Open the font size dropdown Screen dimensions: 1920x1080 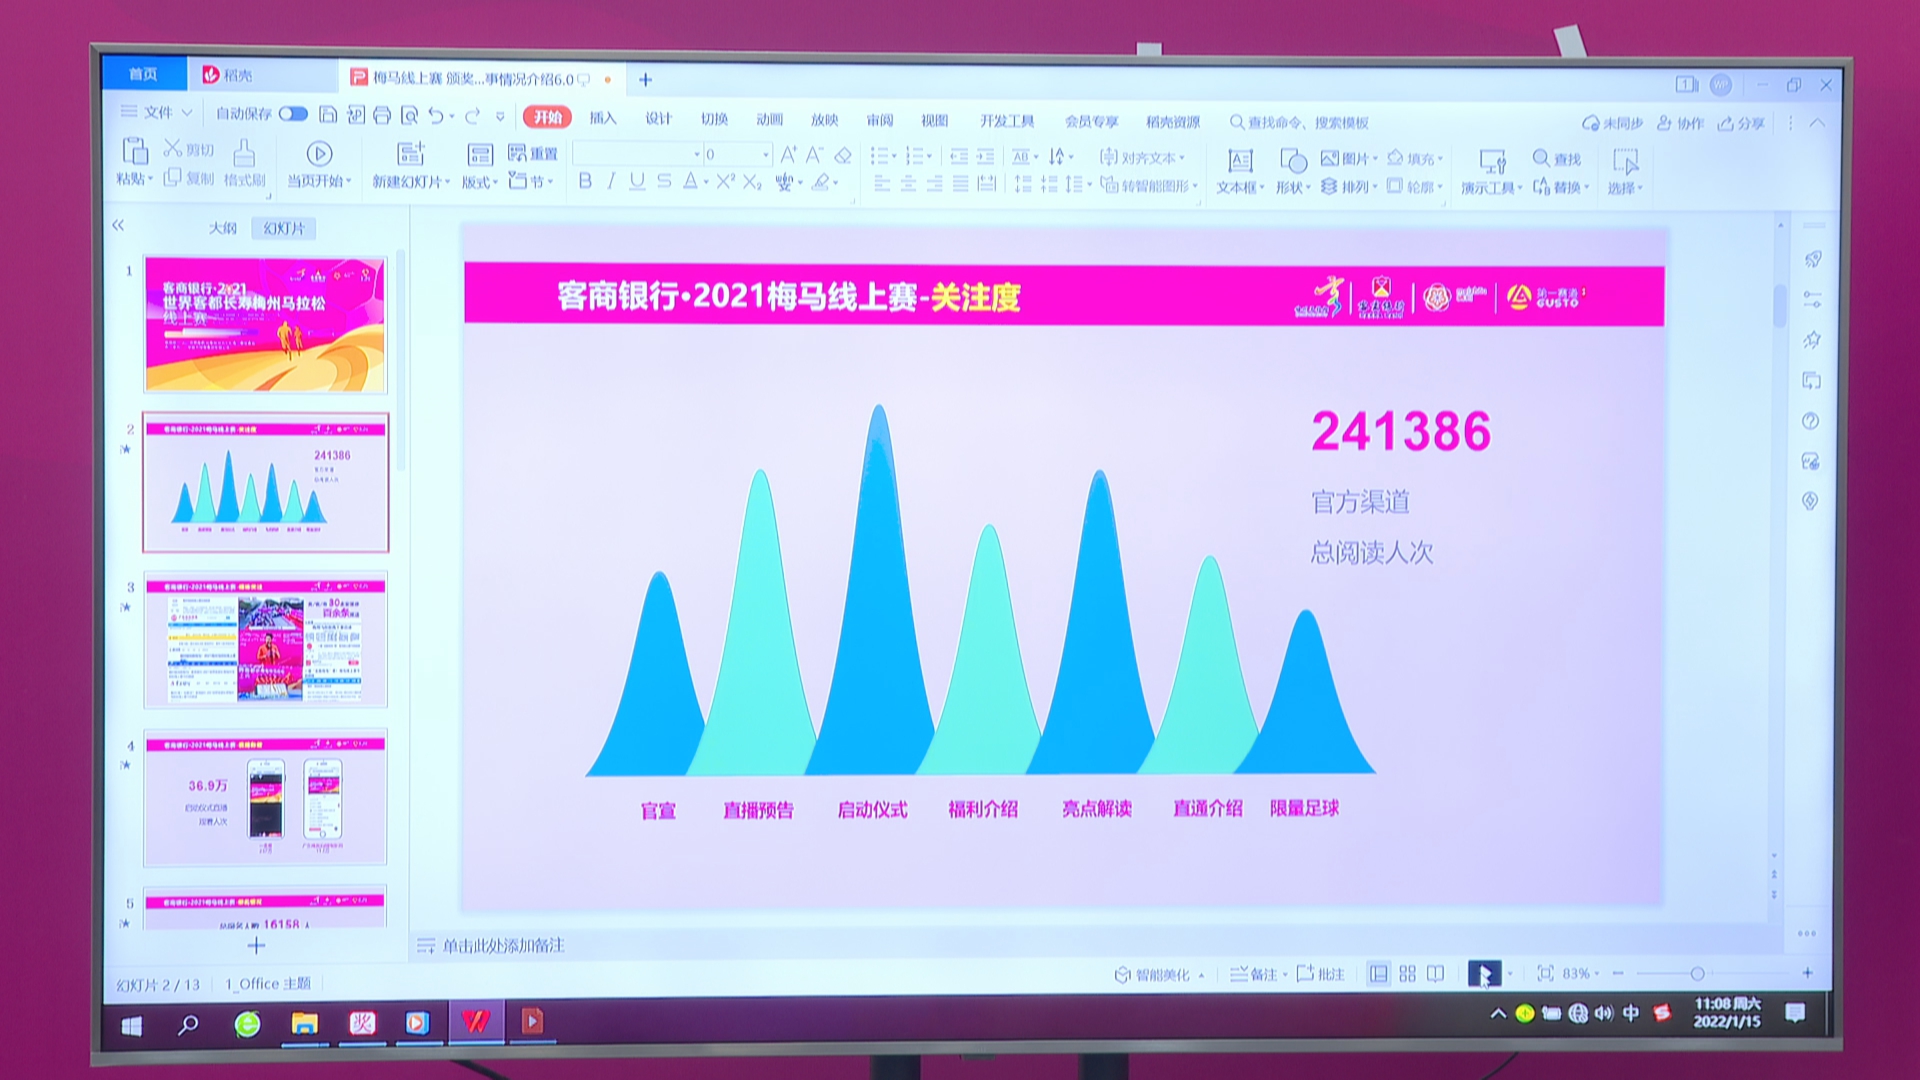click(x=766, y=155)
